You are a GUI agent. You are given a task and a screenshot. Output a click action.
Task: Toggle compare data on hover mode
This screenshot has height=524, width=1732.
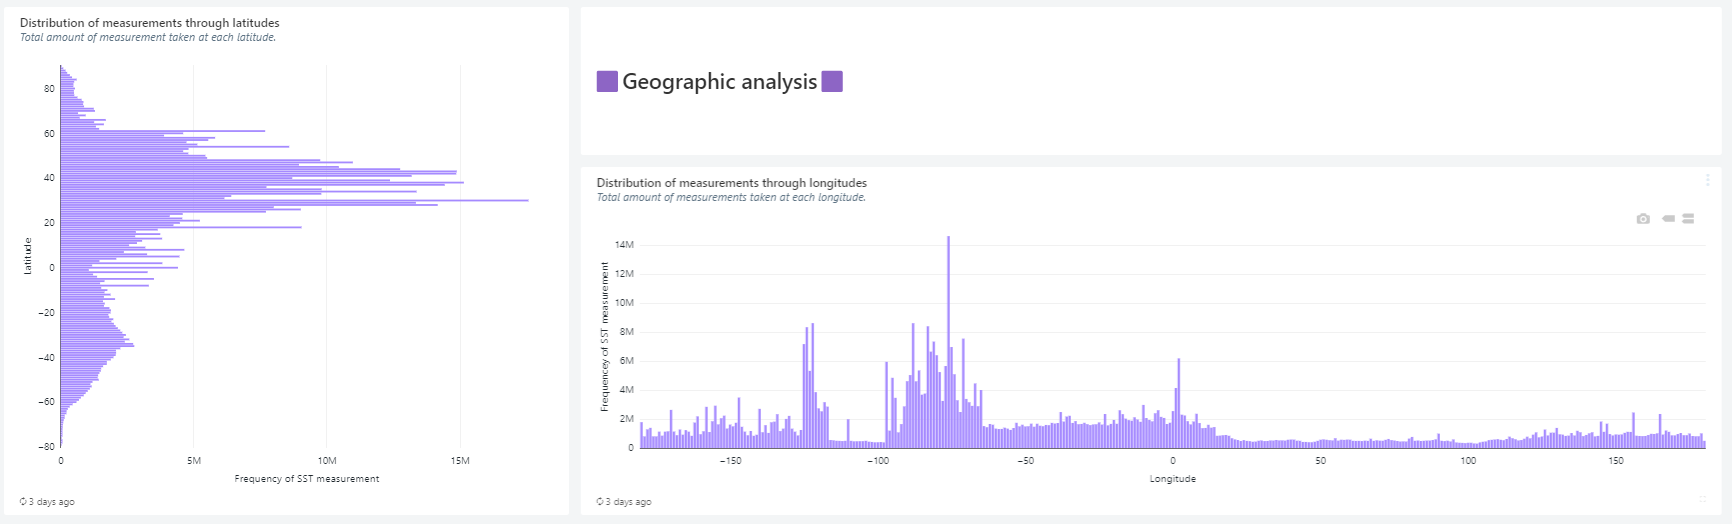[x=1688, y=219]
